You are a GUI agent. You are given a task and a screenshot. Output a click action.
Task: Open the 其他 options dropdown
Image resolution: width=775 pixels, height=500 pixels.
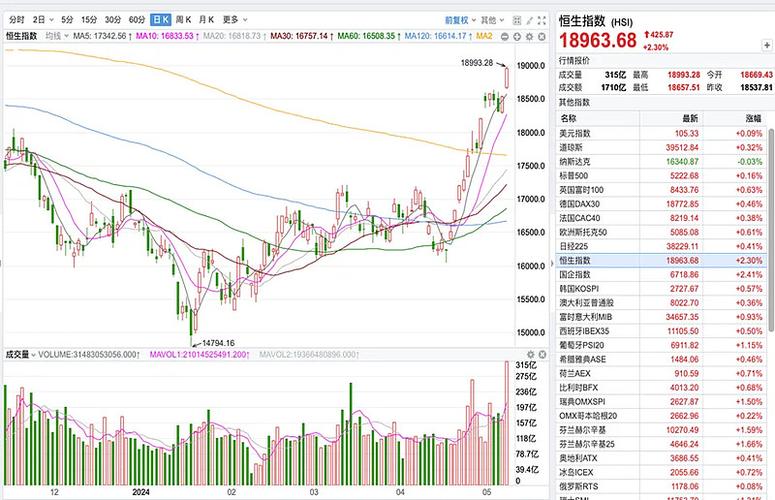(492, 20)
